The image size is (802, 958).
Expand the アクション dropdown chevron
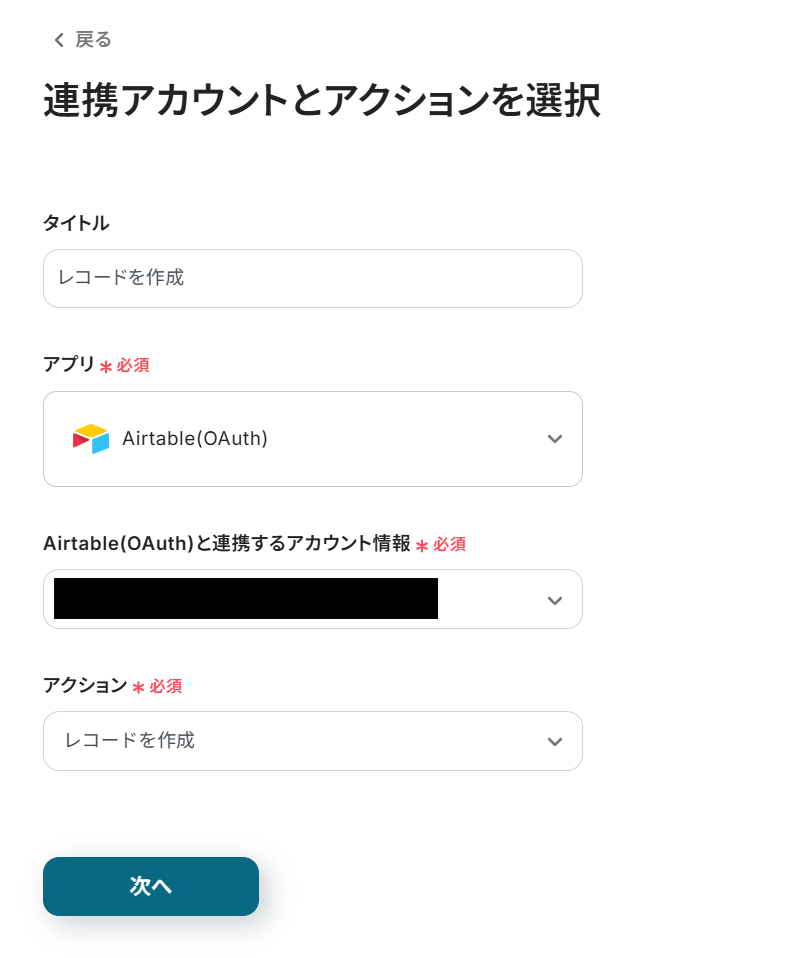(555, 741)
